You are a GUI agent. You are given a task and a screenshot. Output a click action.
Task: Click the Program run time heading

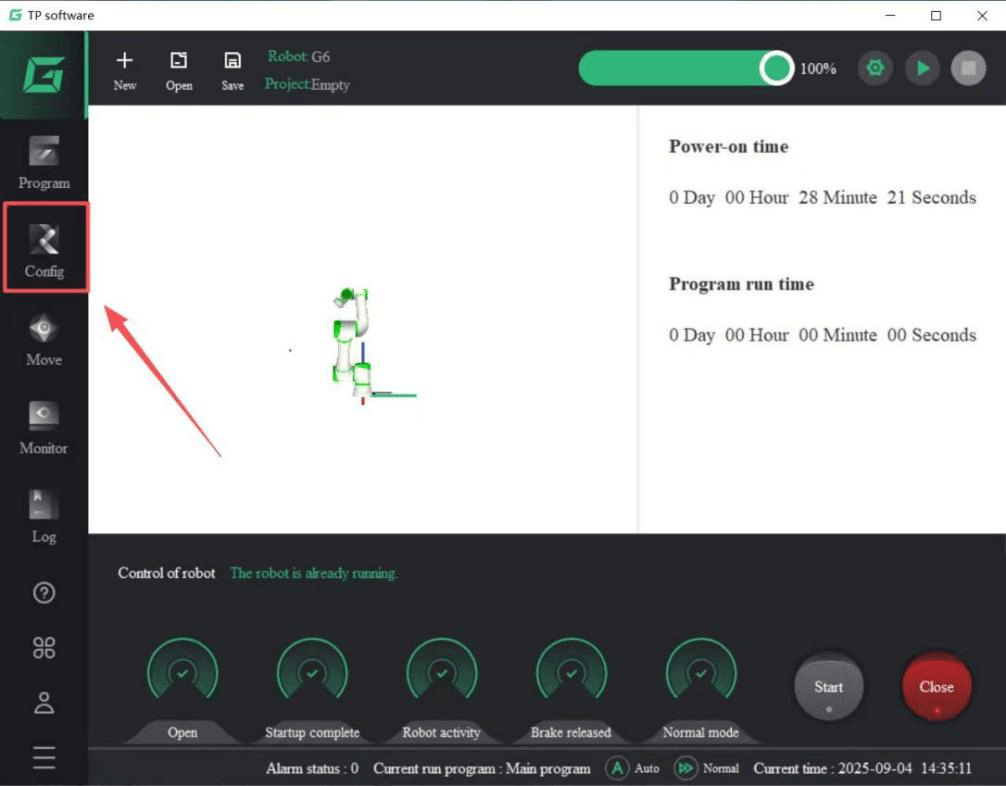741,284
